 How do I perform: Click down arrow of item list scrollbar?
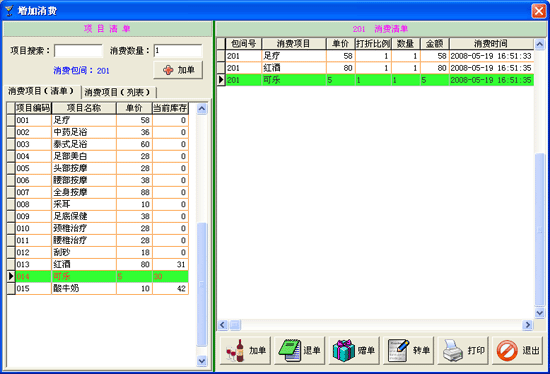202,361
